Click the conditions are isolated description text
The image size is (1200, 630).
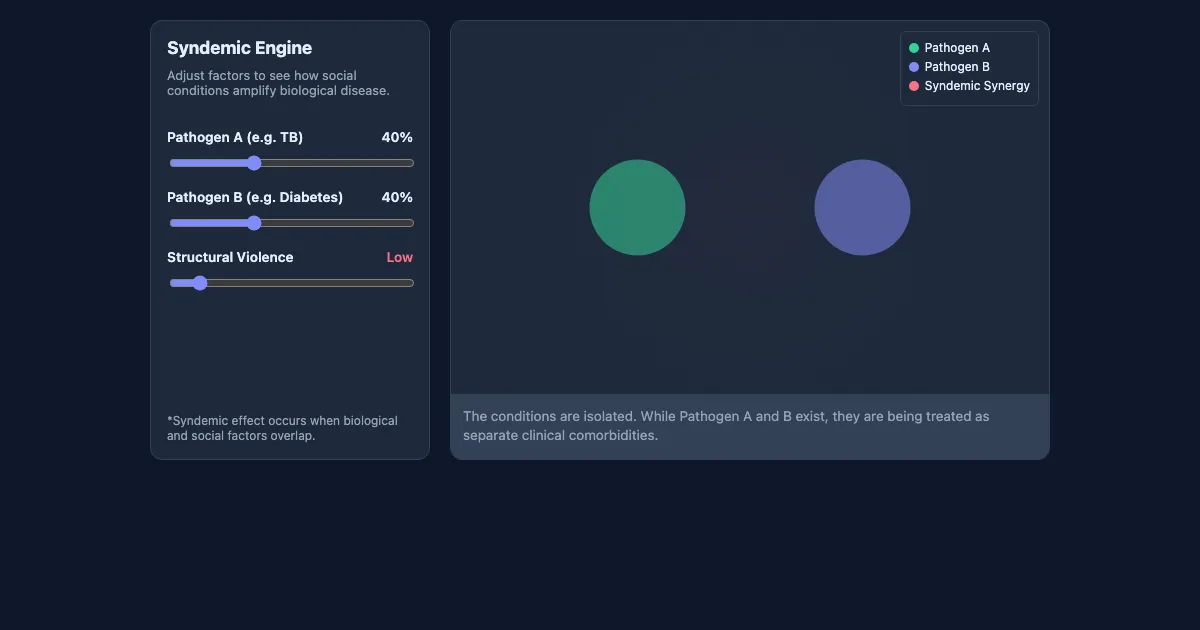[726, 426]
